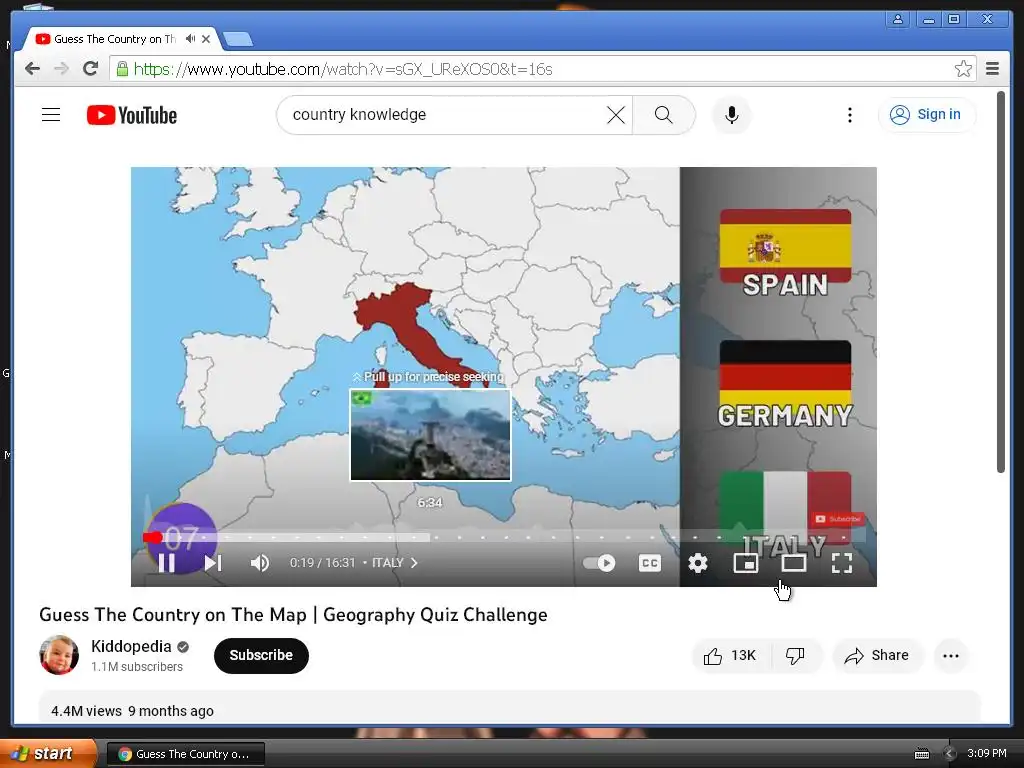Viewport: 1024px width, 768px height.
Task: Switch to miniplayer mode
Action: point(745,563)
